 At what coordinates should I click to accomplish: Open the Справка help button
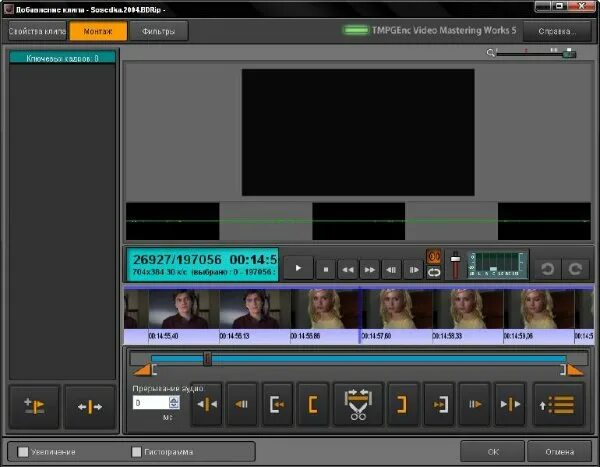[x=557, y=31]
